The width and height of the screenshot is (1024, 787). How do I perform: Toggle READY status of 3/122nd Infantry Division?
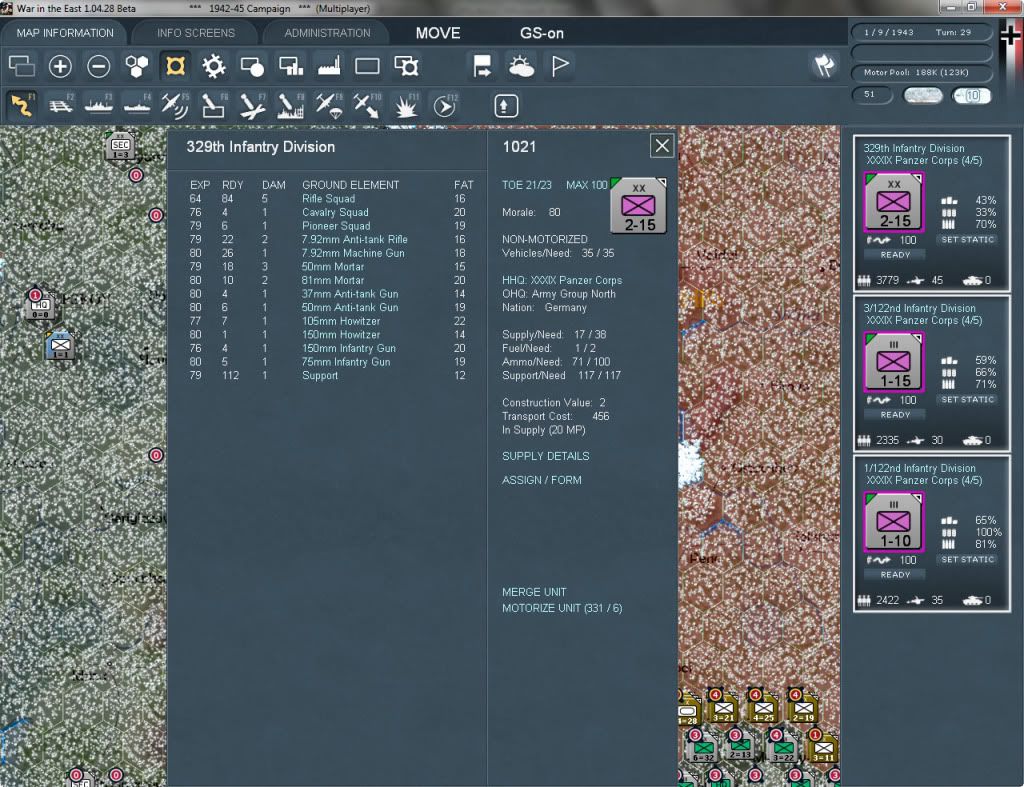[895, 415]
